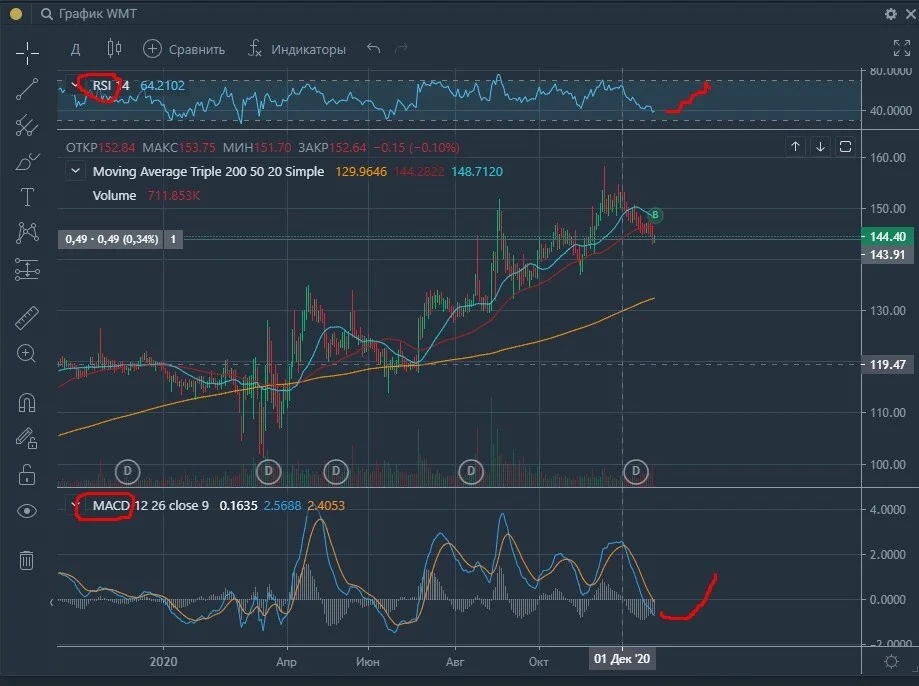The height and width of the screenshot is (686, 919).
Task: Select the brush drawing tool
Action: point(27,161)
